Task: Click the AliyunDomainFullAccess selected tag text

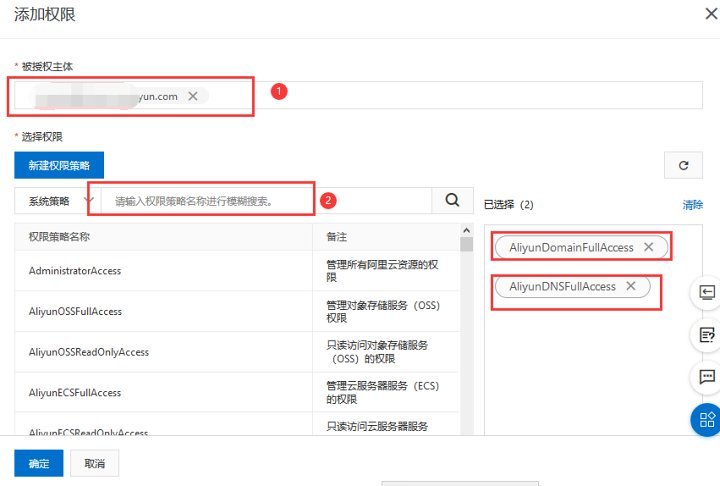Action: (571, 248)
